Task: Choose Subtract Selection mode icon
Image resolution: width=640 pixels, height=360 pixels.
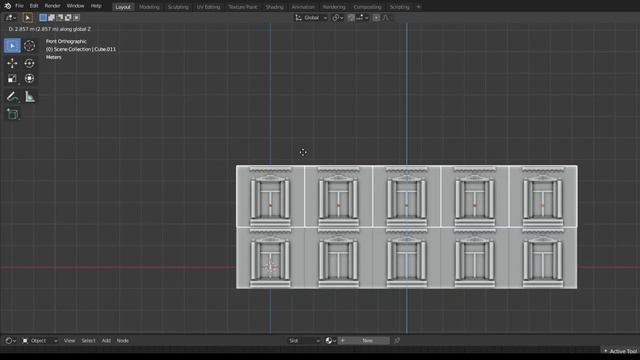Action: [60, 18]
